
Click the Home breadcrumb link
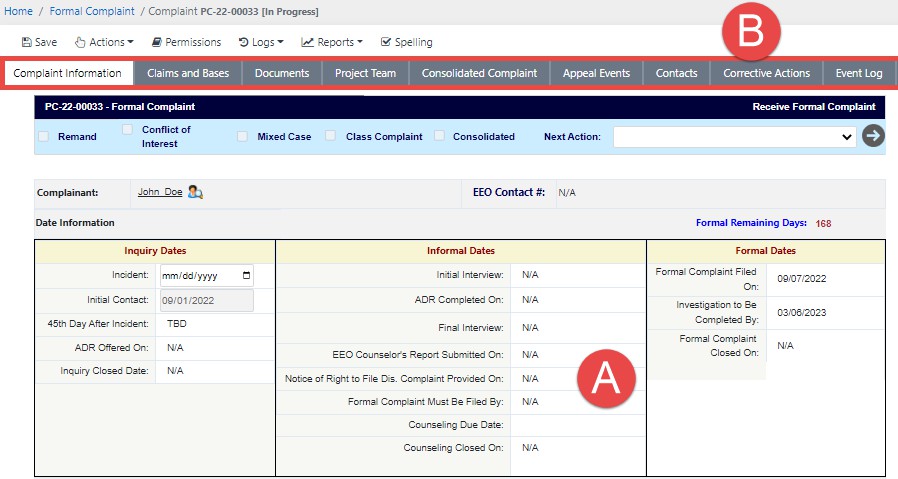(x=18, y=11)
